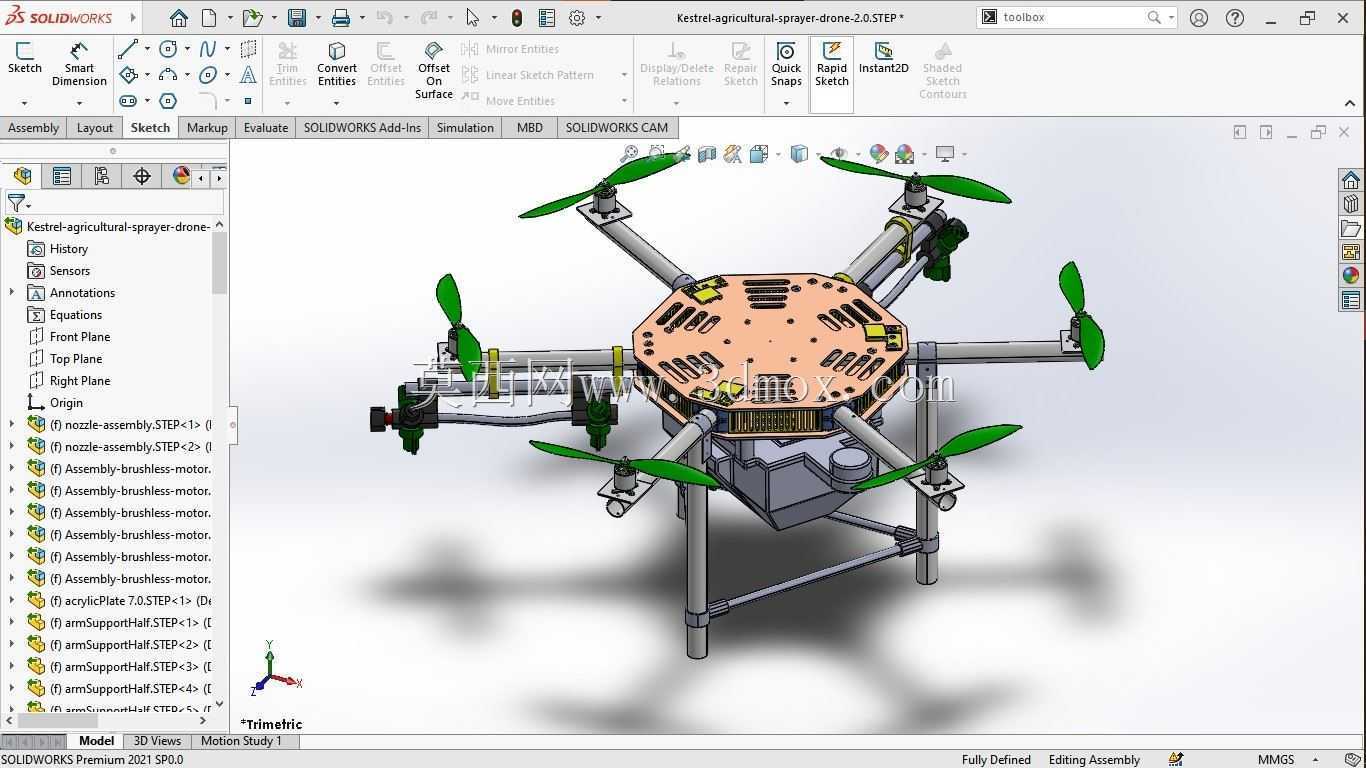1366x768 pixels.
Task: Print the current document
Action: coord(341,18)
